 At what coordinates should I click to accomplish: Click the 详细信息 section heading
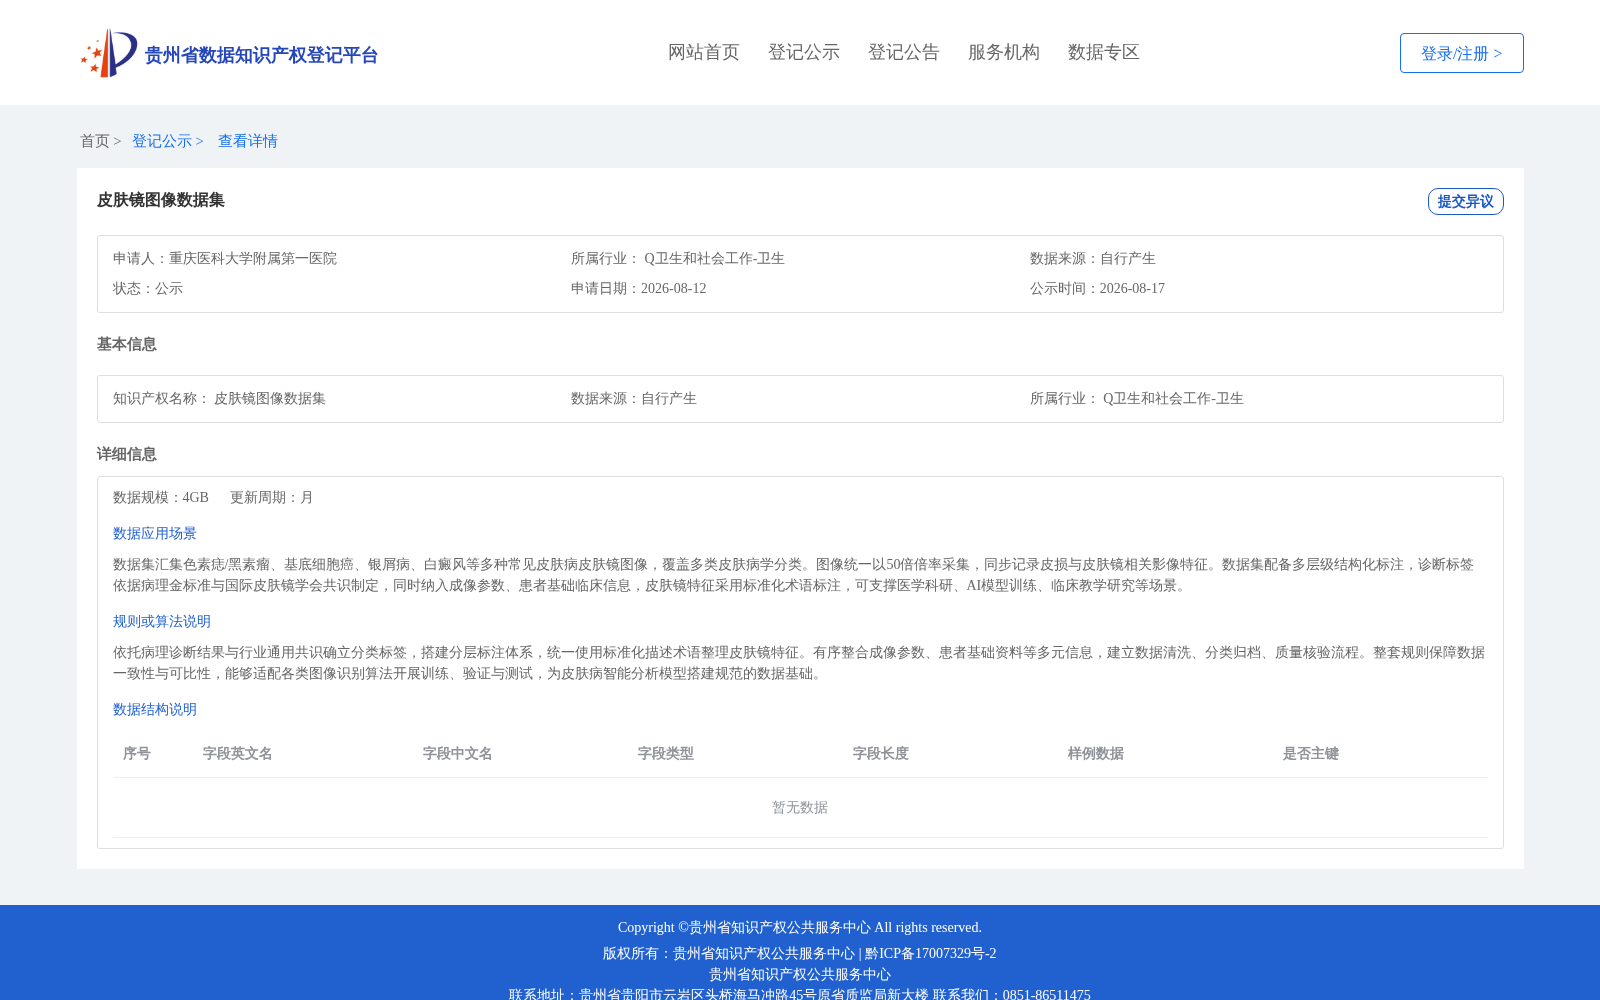[127, 454]
